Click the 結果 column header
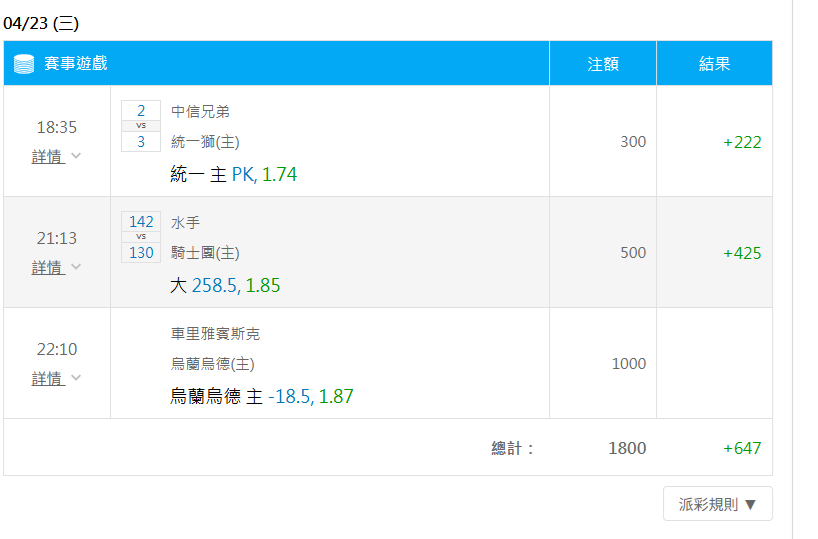Image resolution: width=818 pixels, height=539 pixels. (x=714, y=64)
